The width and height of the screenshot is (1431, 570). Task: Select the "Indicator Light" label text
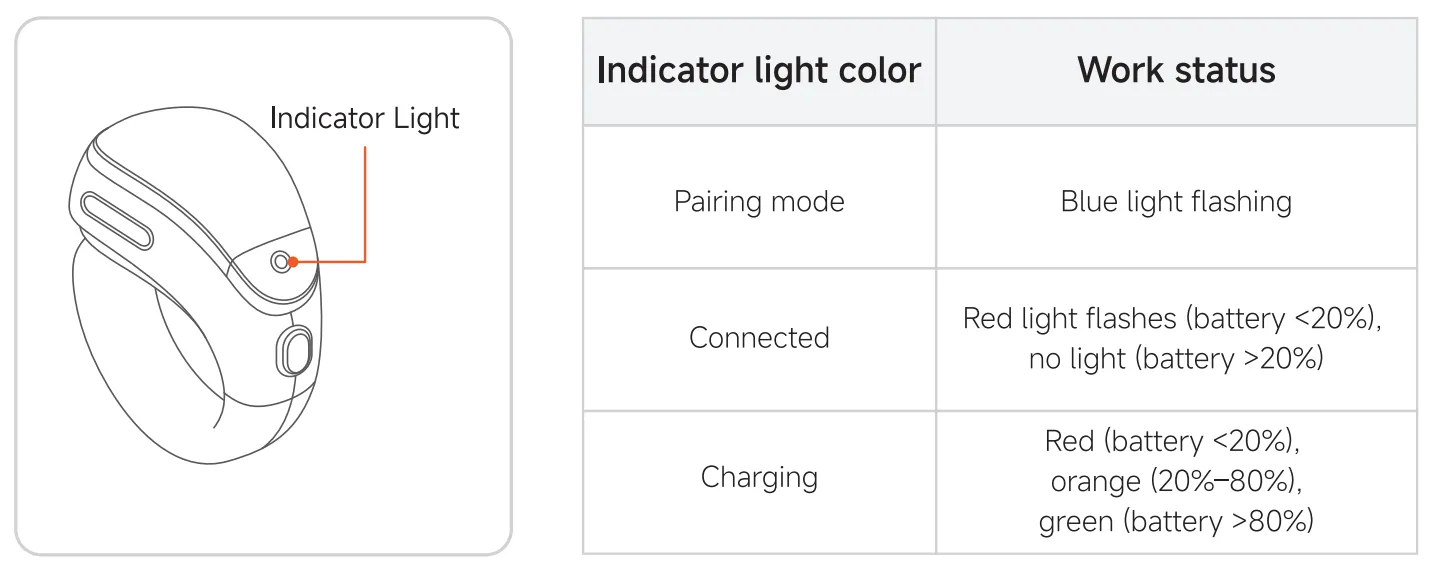pyautogui.click(x=365, y=118)
